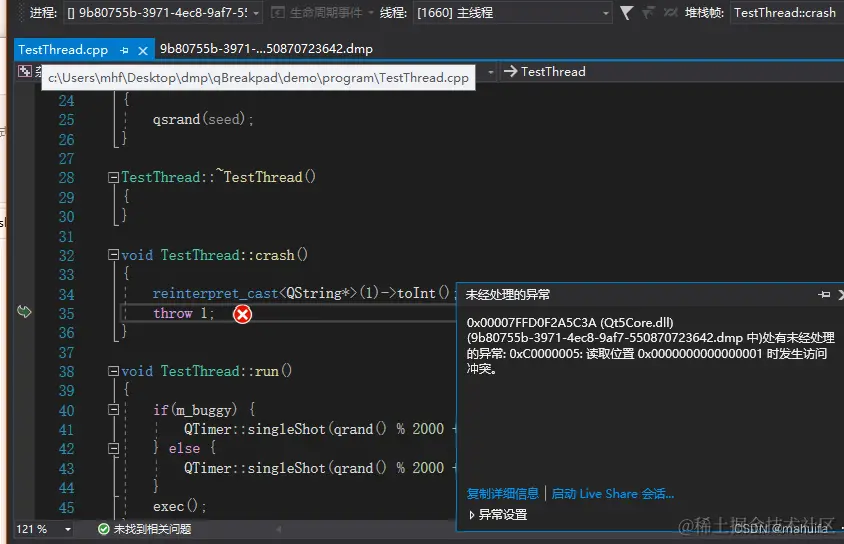
Task: Click the throw 1; statement
Action: pos(184,313)
